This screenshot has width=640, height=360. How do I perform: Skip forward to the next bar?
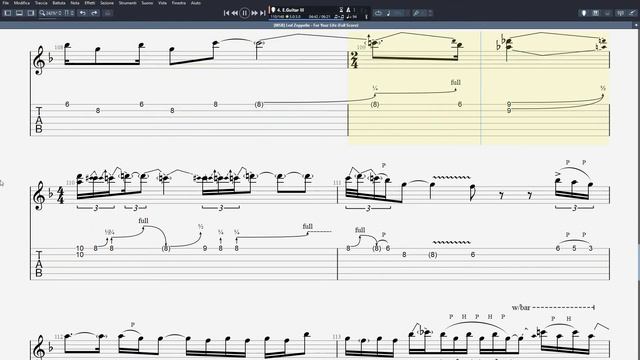coord(254,13)
